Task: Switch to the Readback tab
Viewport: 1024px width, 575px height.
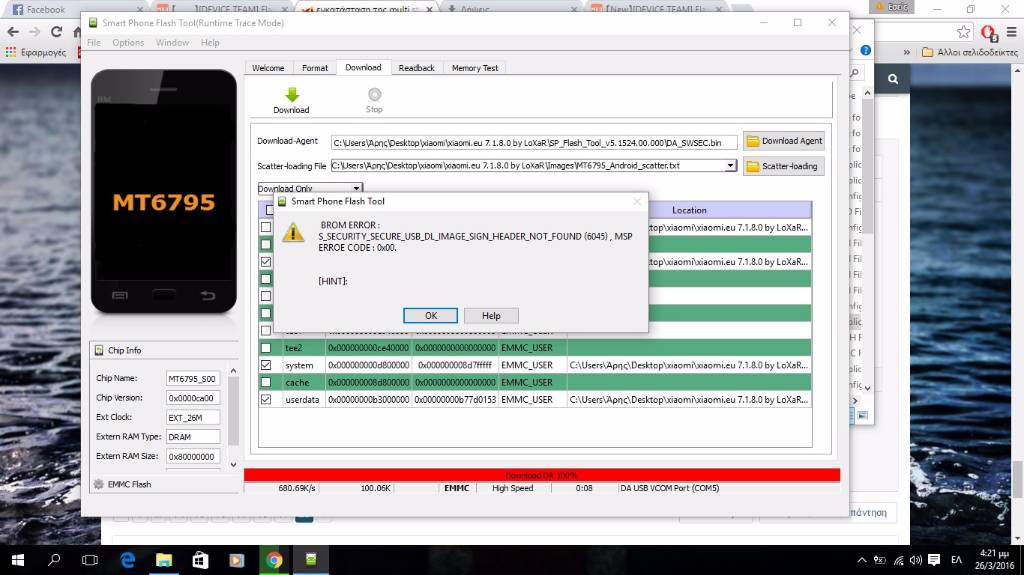Action: click(416, 68)
